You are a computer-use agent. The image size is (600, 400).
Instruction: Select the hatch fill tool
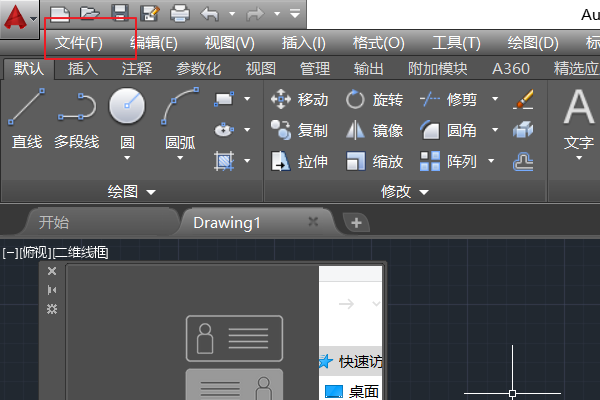tap(224, 161)
